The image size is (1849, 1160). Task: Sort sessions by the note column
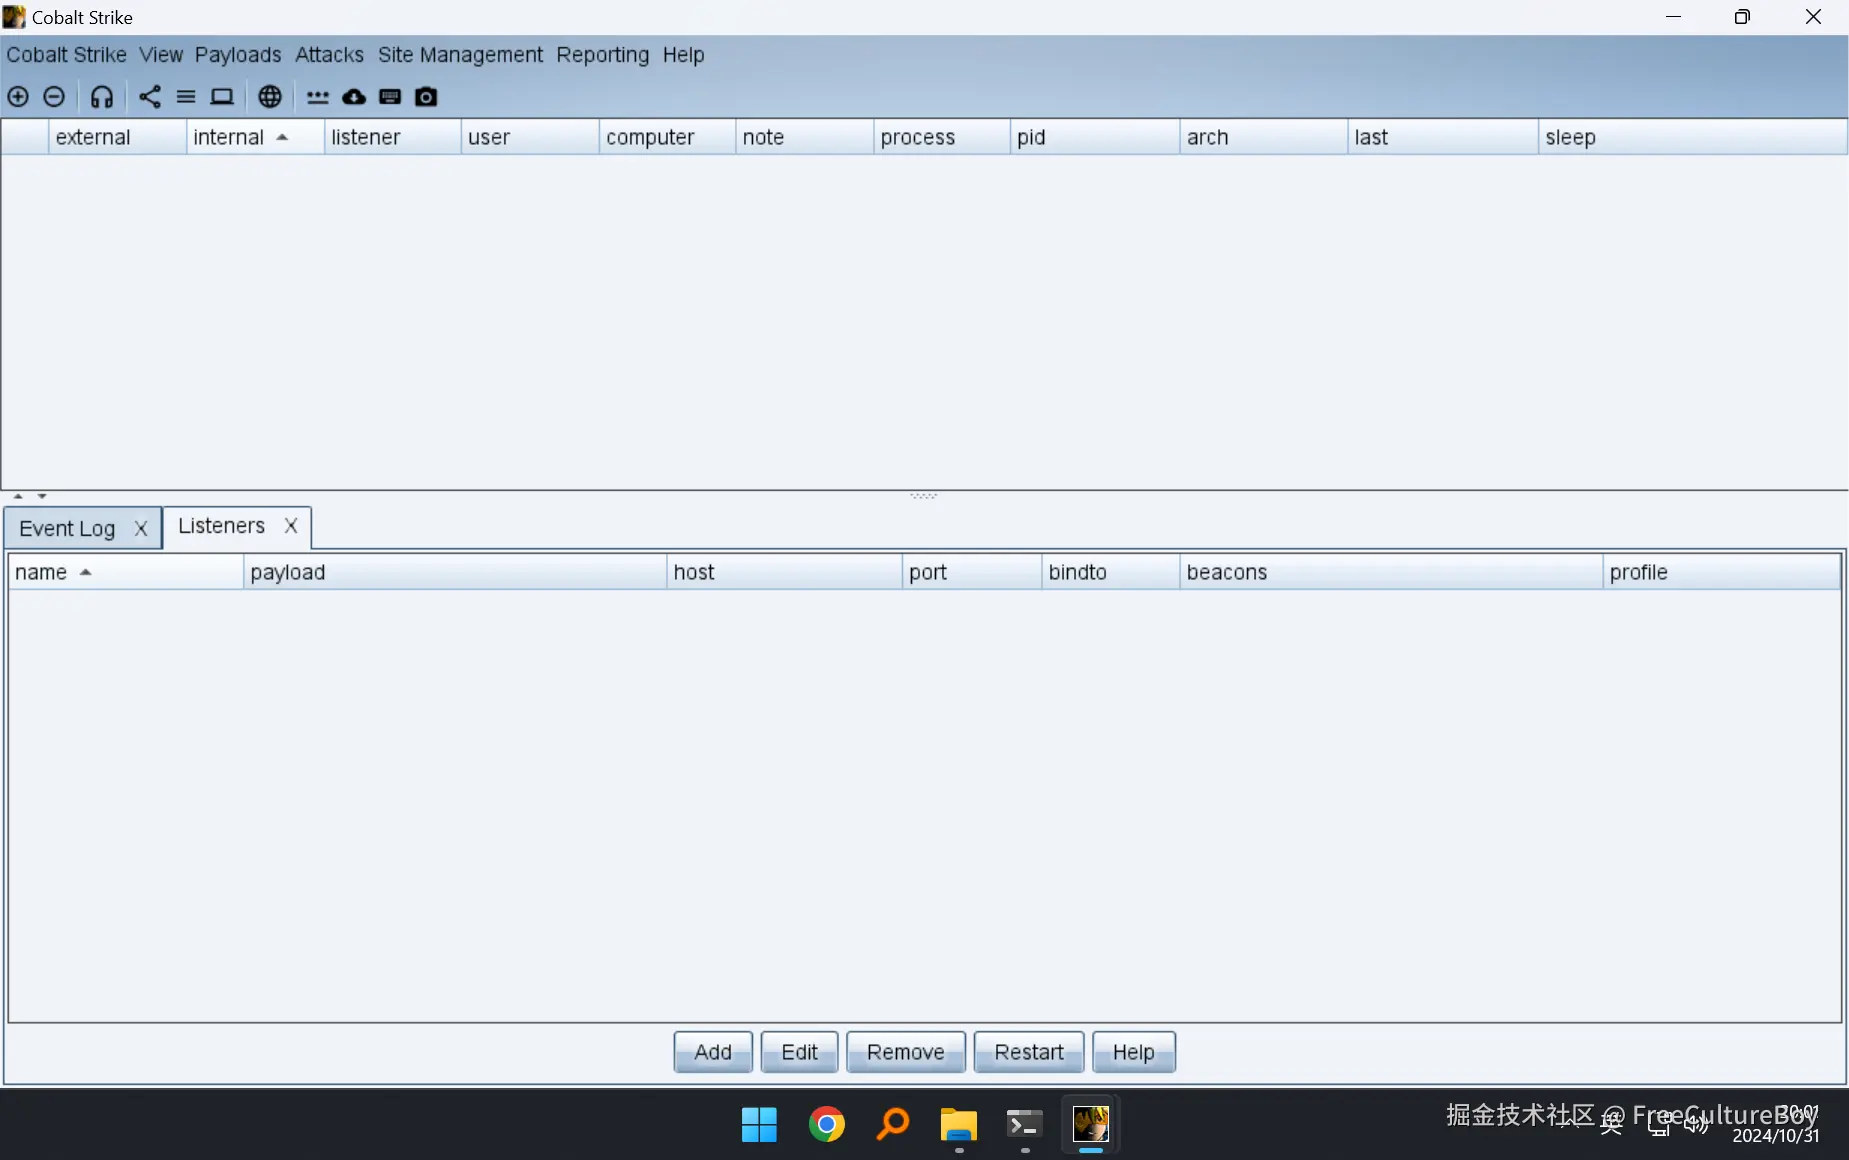click(x=805, y=137)
